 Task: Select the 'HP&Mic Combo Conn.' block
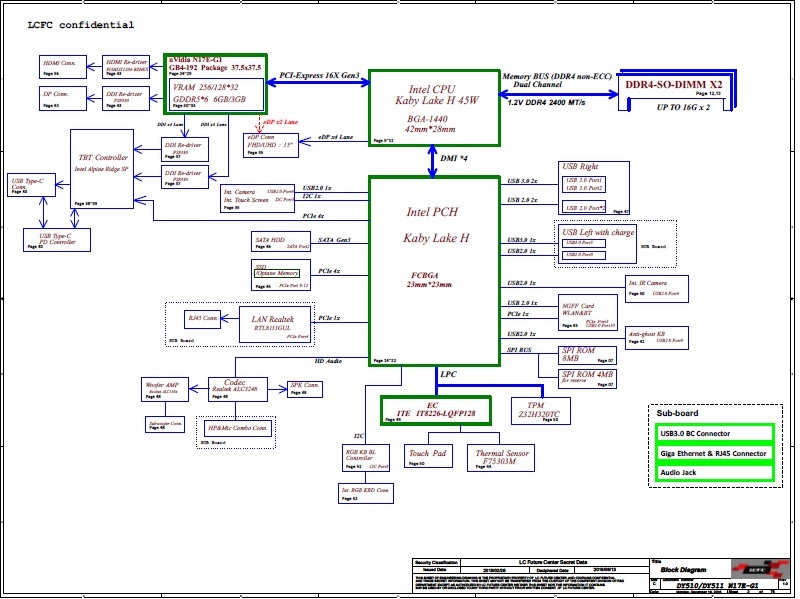tap(238, 428)
